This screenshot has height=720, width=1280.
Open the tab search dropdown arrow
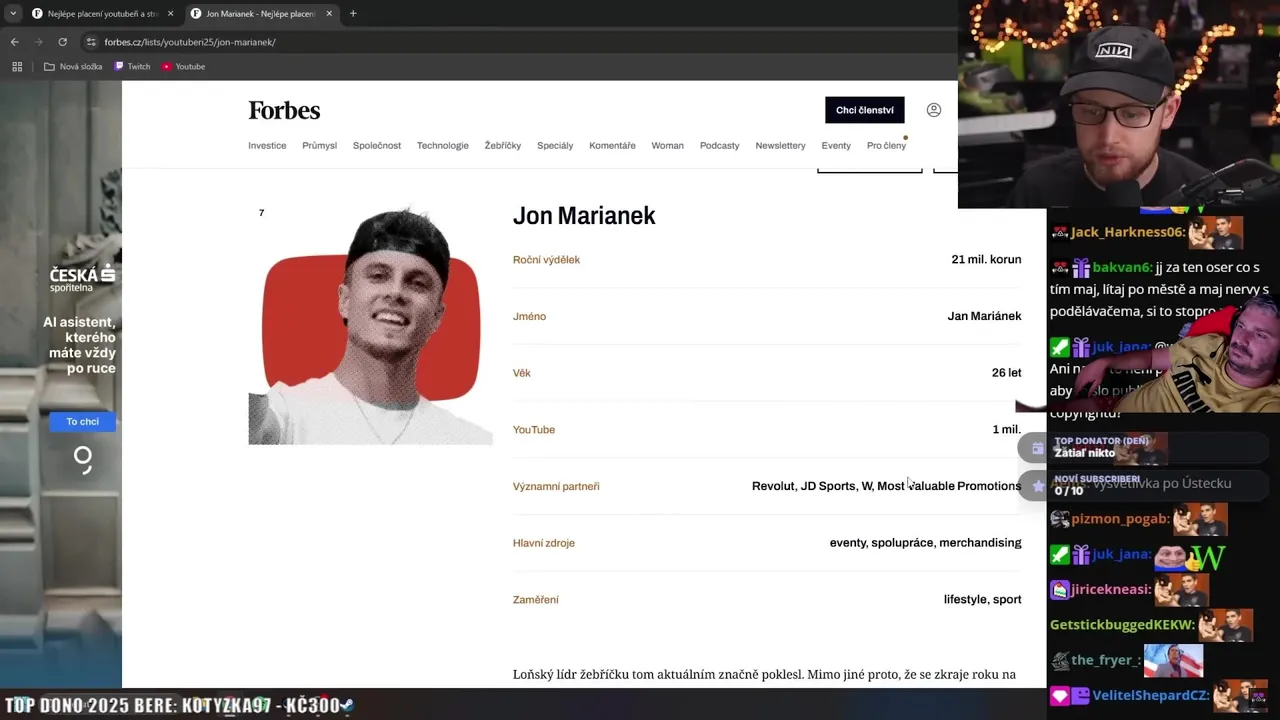click(12, 13)
